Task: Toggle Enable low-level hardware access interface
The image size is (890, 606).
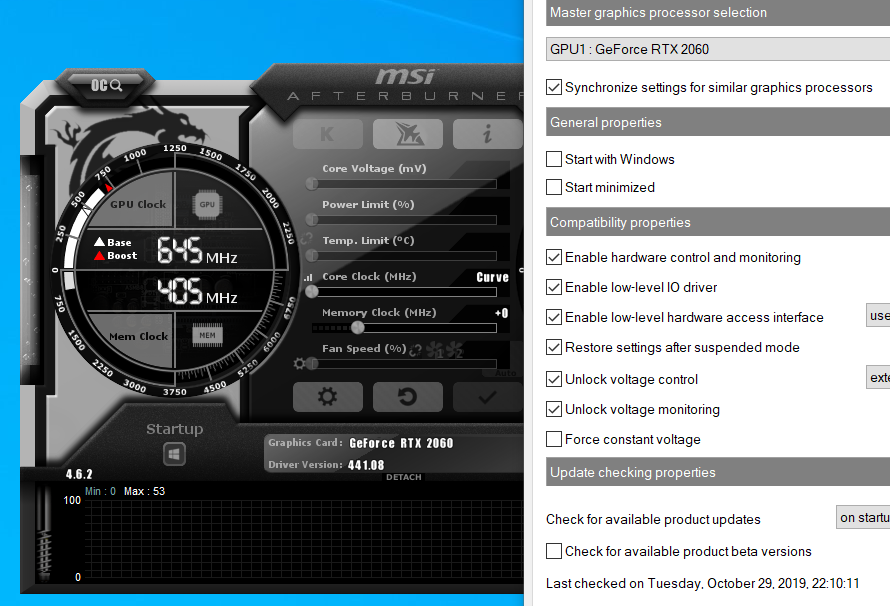Action: [554, 317]
